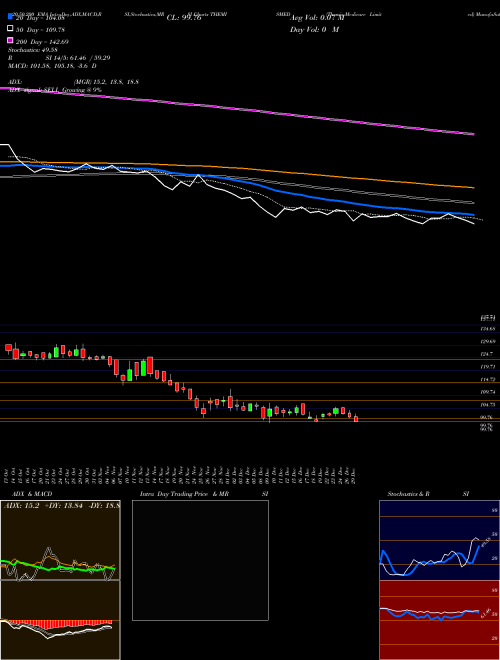Open the red RSI mini chart

(x=439, y=620)
